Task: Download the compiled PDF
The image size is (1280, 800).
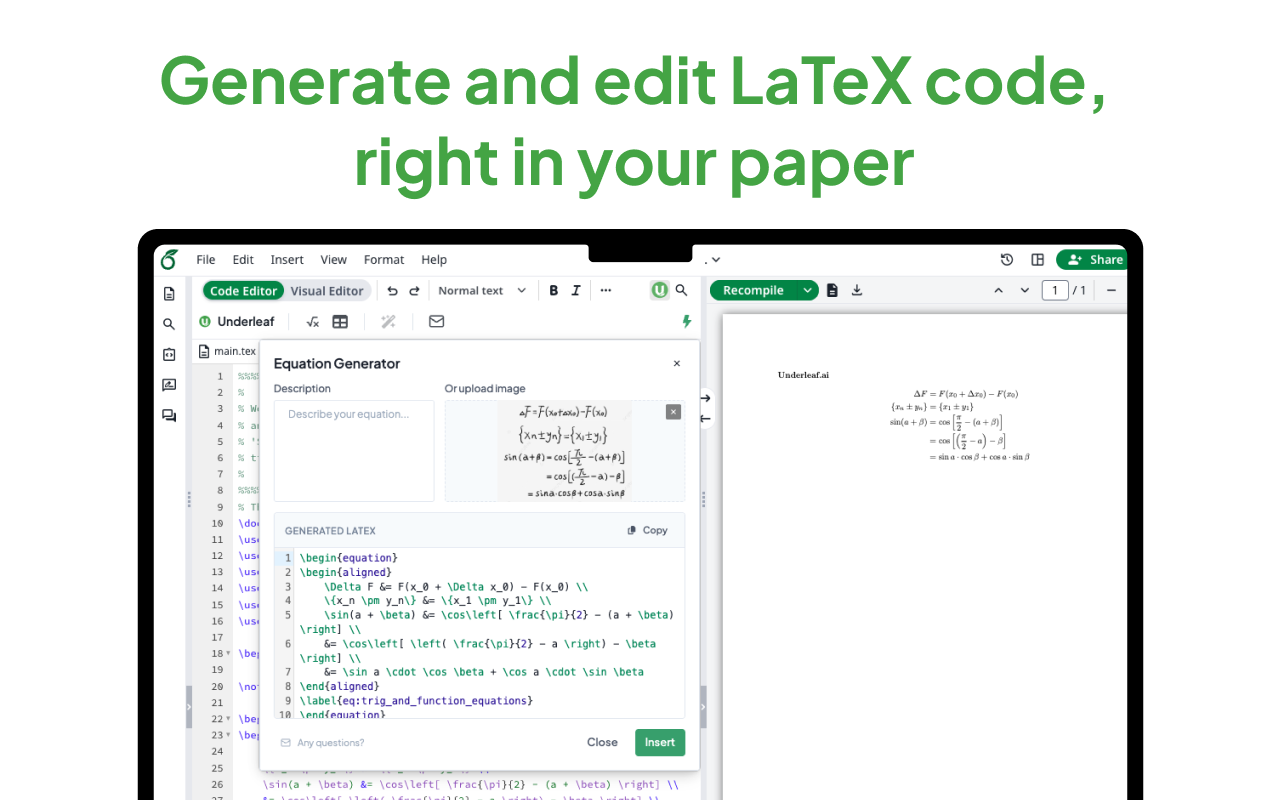Action: [857, 290]
